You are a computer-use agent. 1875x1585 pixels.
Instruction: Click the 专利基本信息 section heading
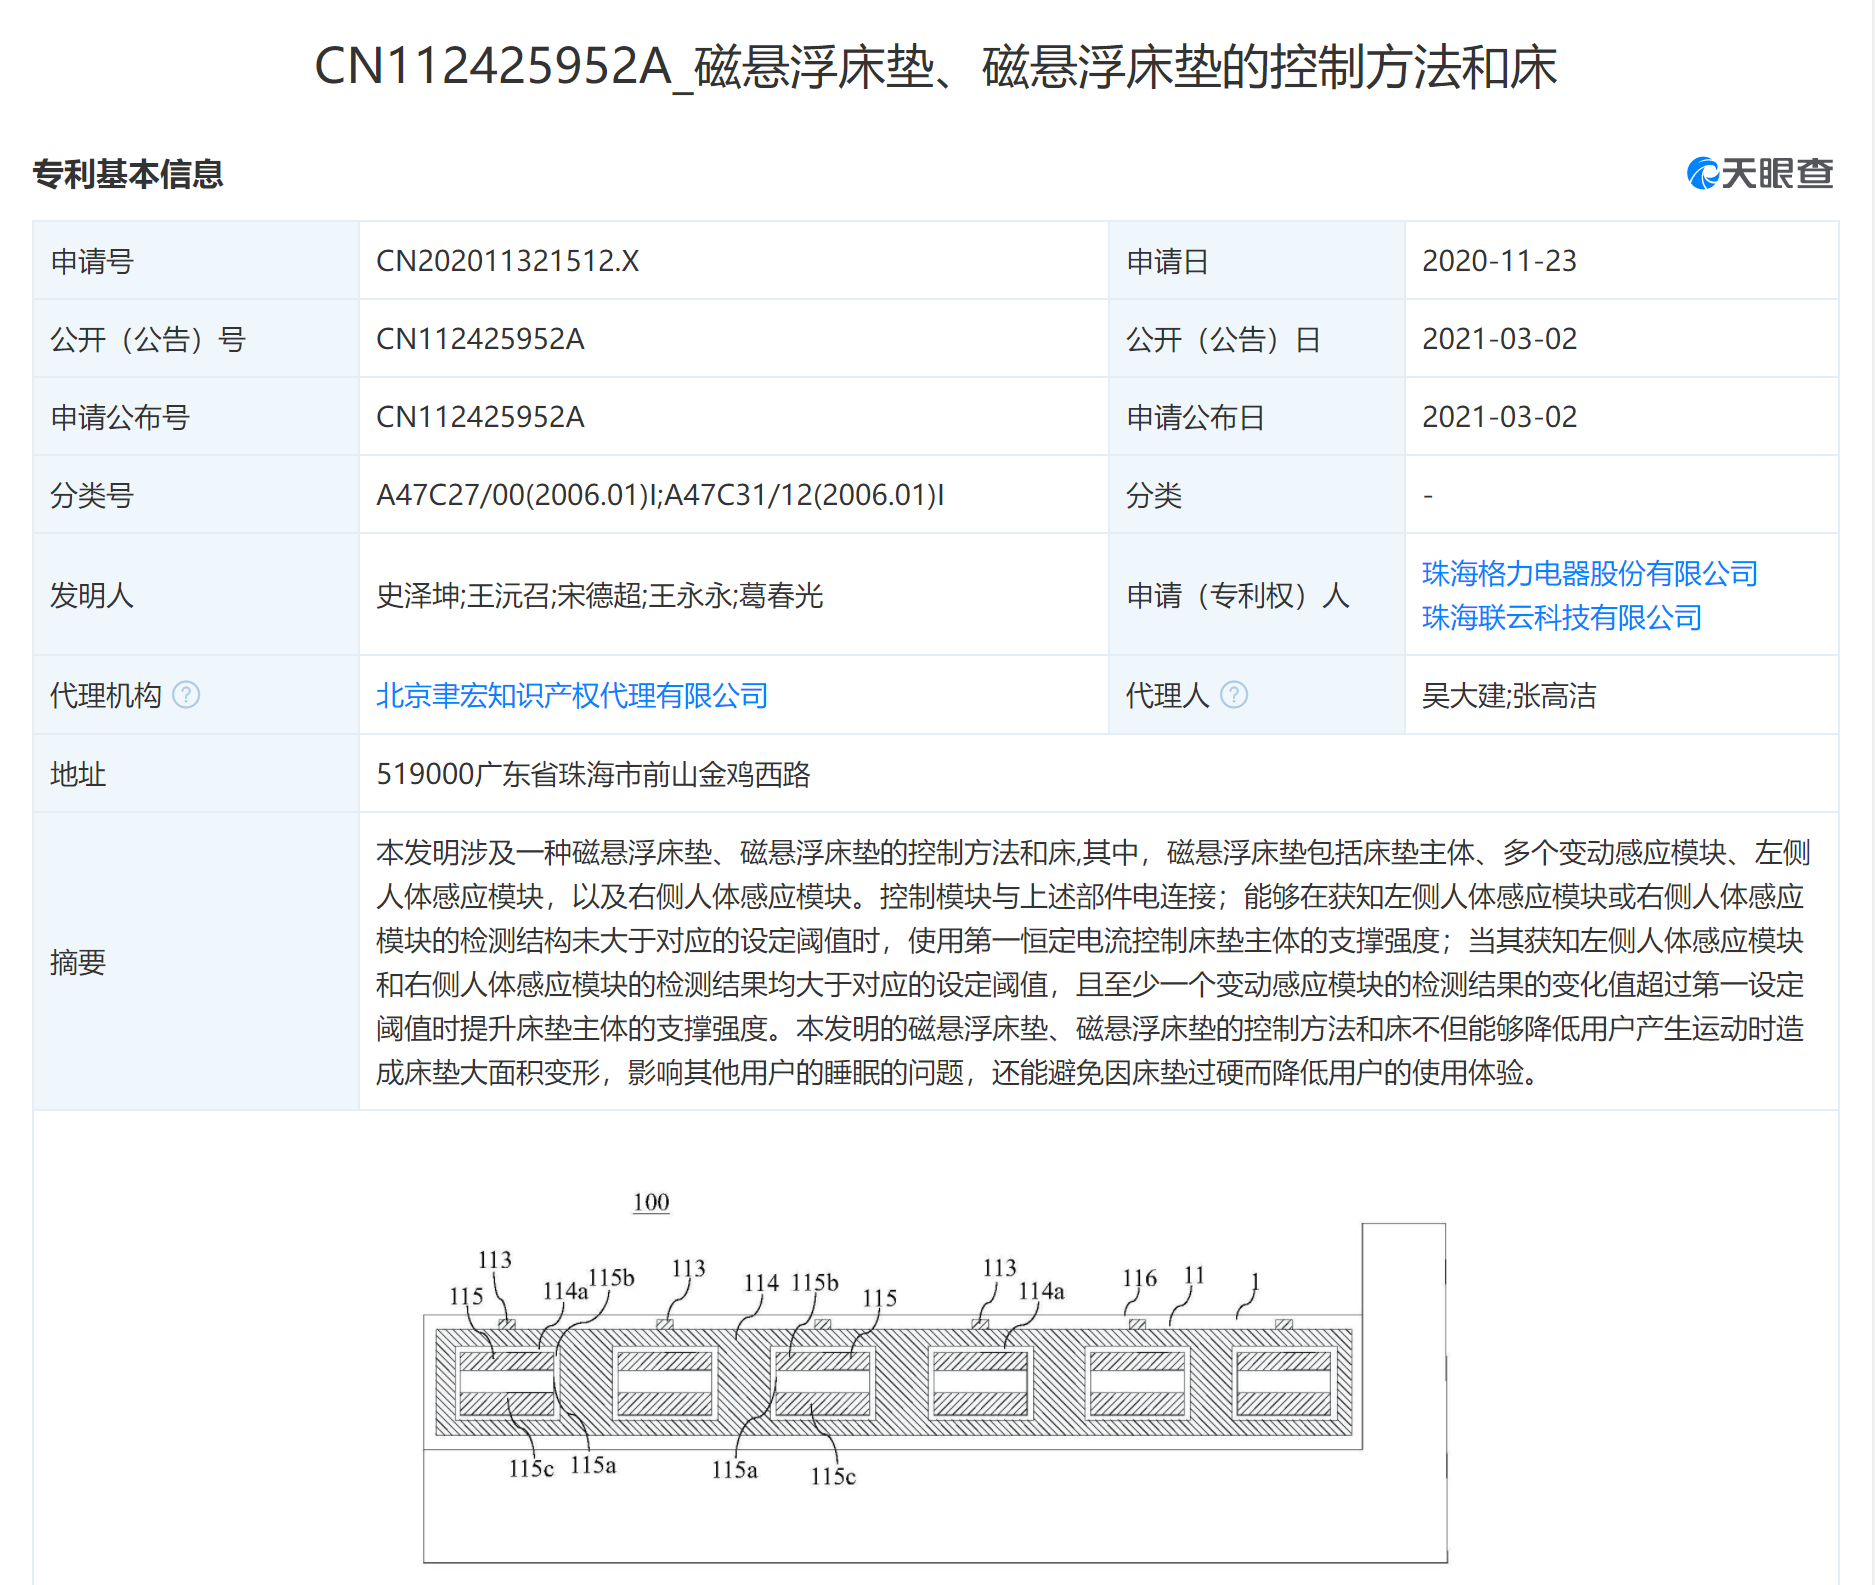click(x=128, y=174)
